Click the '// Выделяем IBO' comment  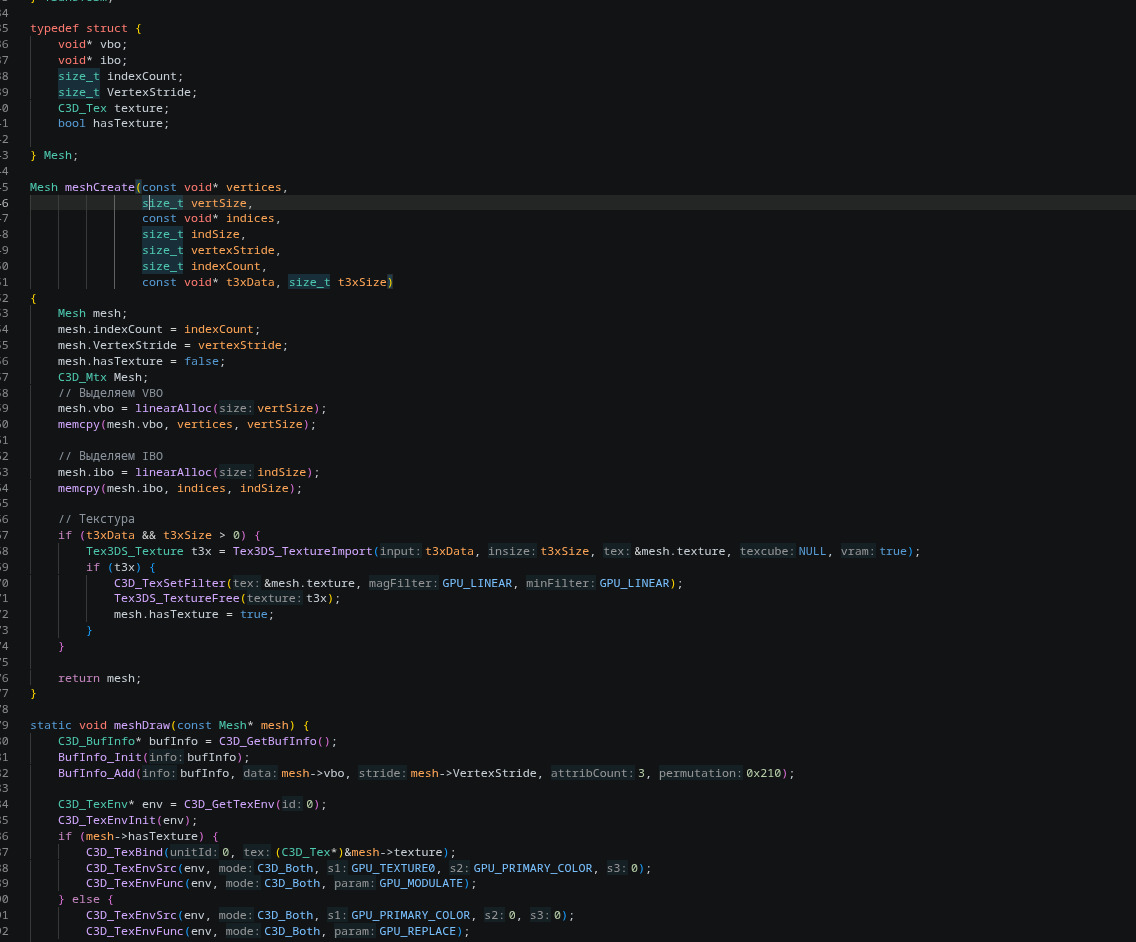110,456
